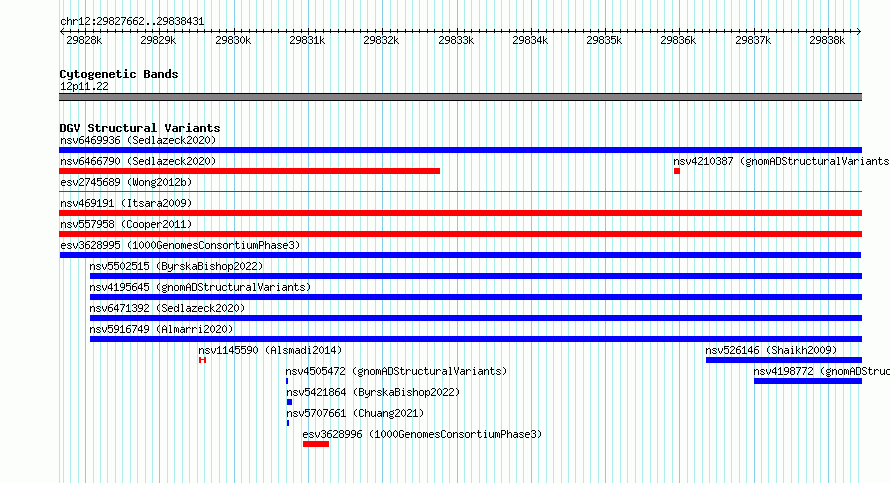The width and height of the screenshot is (890, 483).
Task: Open nsv5502515 (ByrskaBishop2022) variant
Action: click(176, 266)
